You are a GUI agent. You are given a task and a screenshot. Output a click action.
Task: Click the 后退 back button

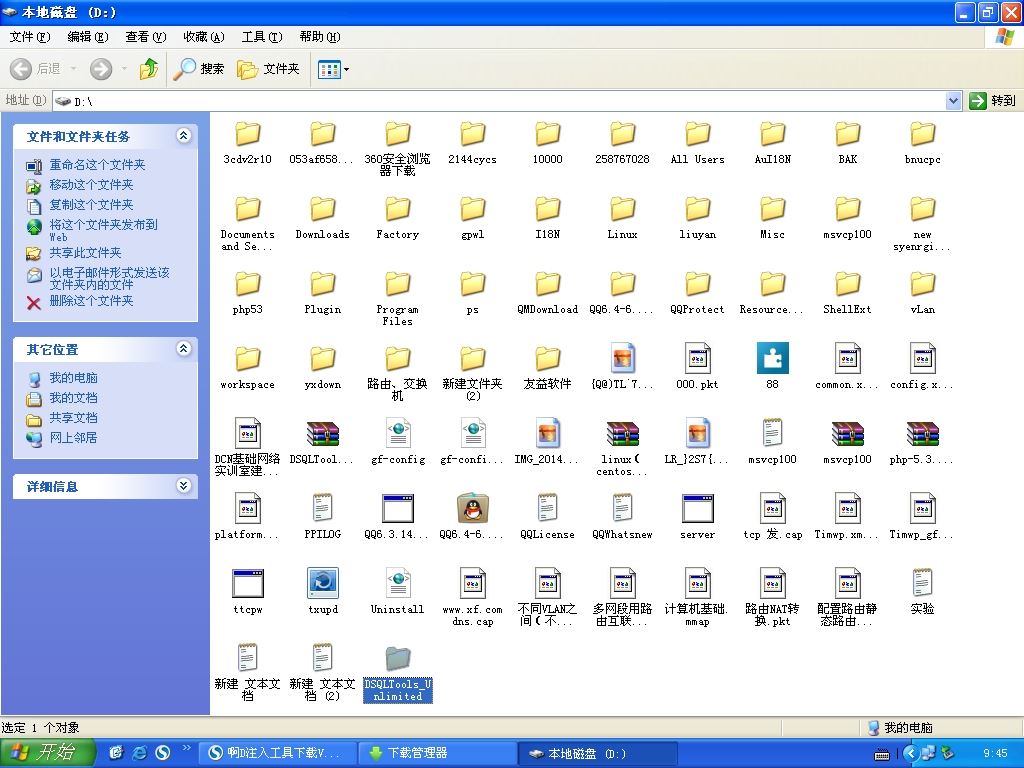pyautogui.click(x=36, y=69)
